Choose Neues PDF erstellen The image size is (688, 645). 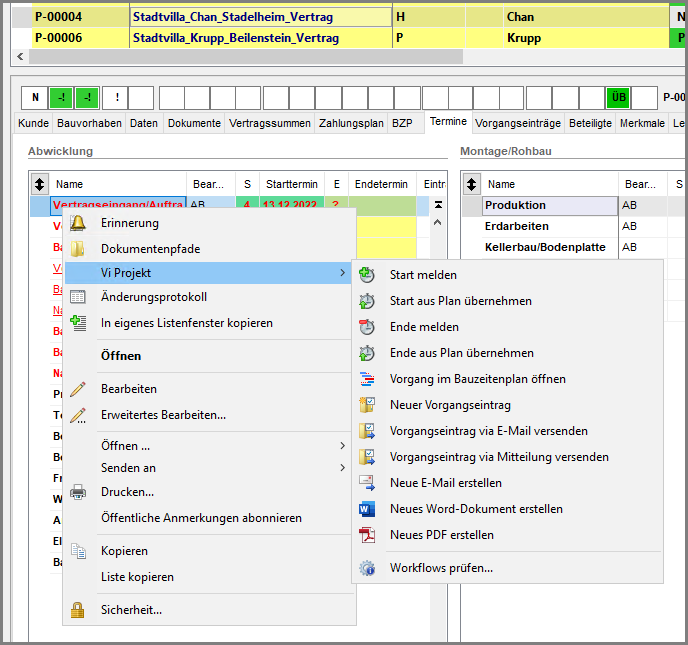508,535
